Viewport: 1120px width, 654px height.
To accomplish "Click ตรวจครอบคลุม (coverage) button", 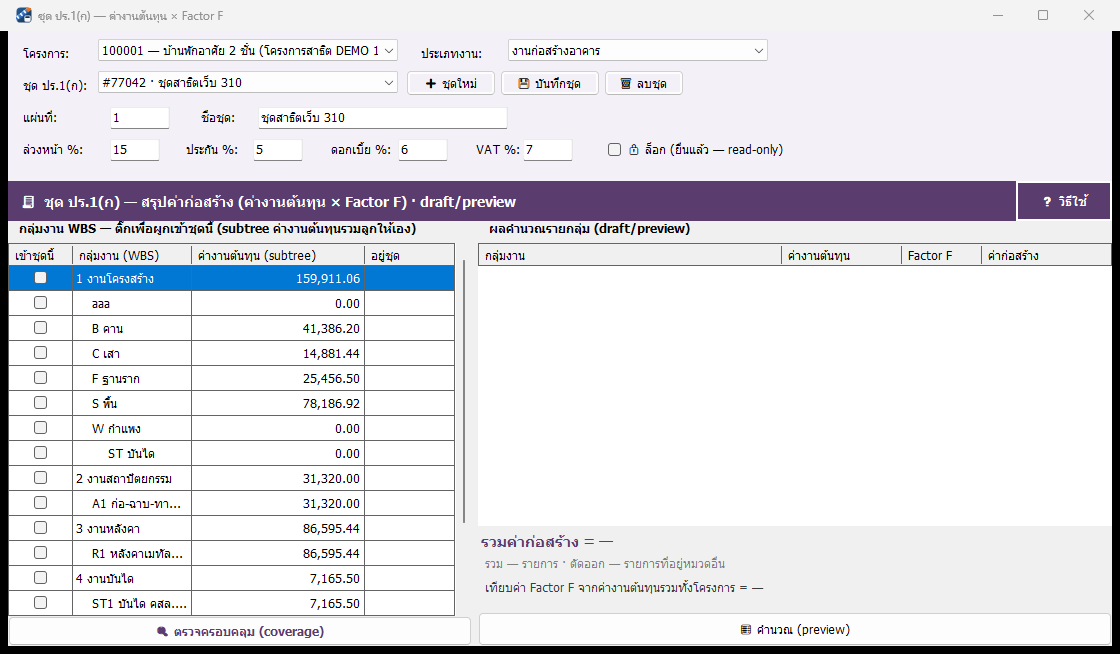I will coord(239,631).
